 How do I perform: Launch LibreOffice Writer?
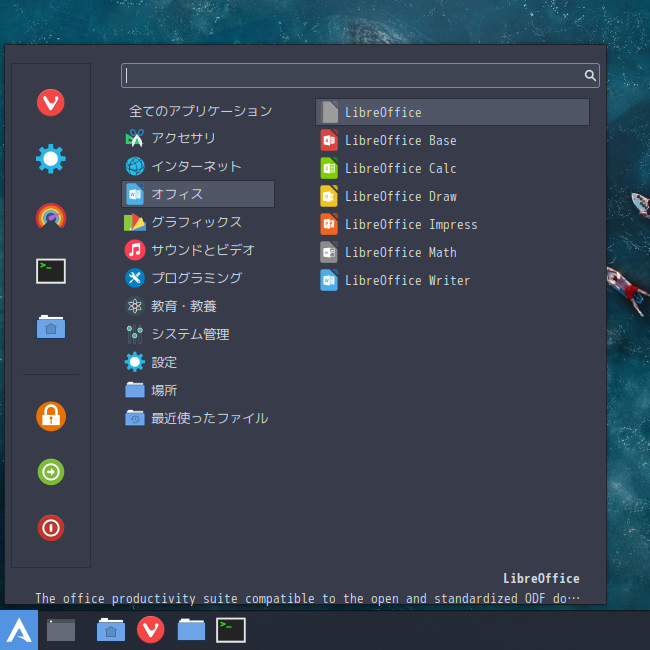pyautogui.click(x=452, y=280)
